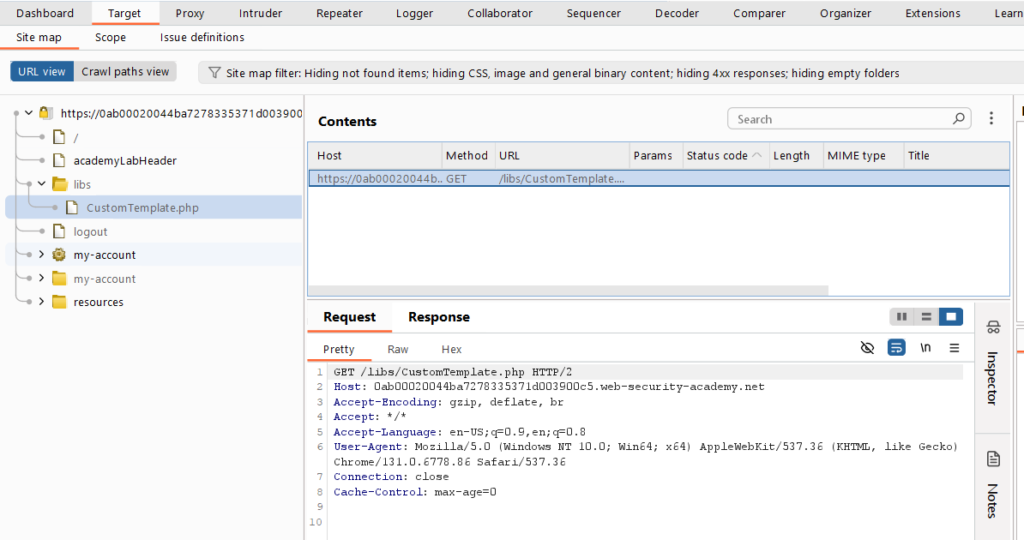The image size is (1024, 540).
Task: Collapse the root https host node
Action: point(28,114)
